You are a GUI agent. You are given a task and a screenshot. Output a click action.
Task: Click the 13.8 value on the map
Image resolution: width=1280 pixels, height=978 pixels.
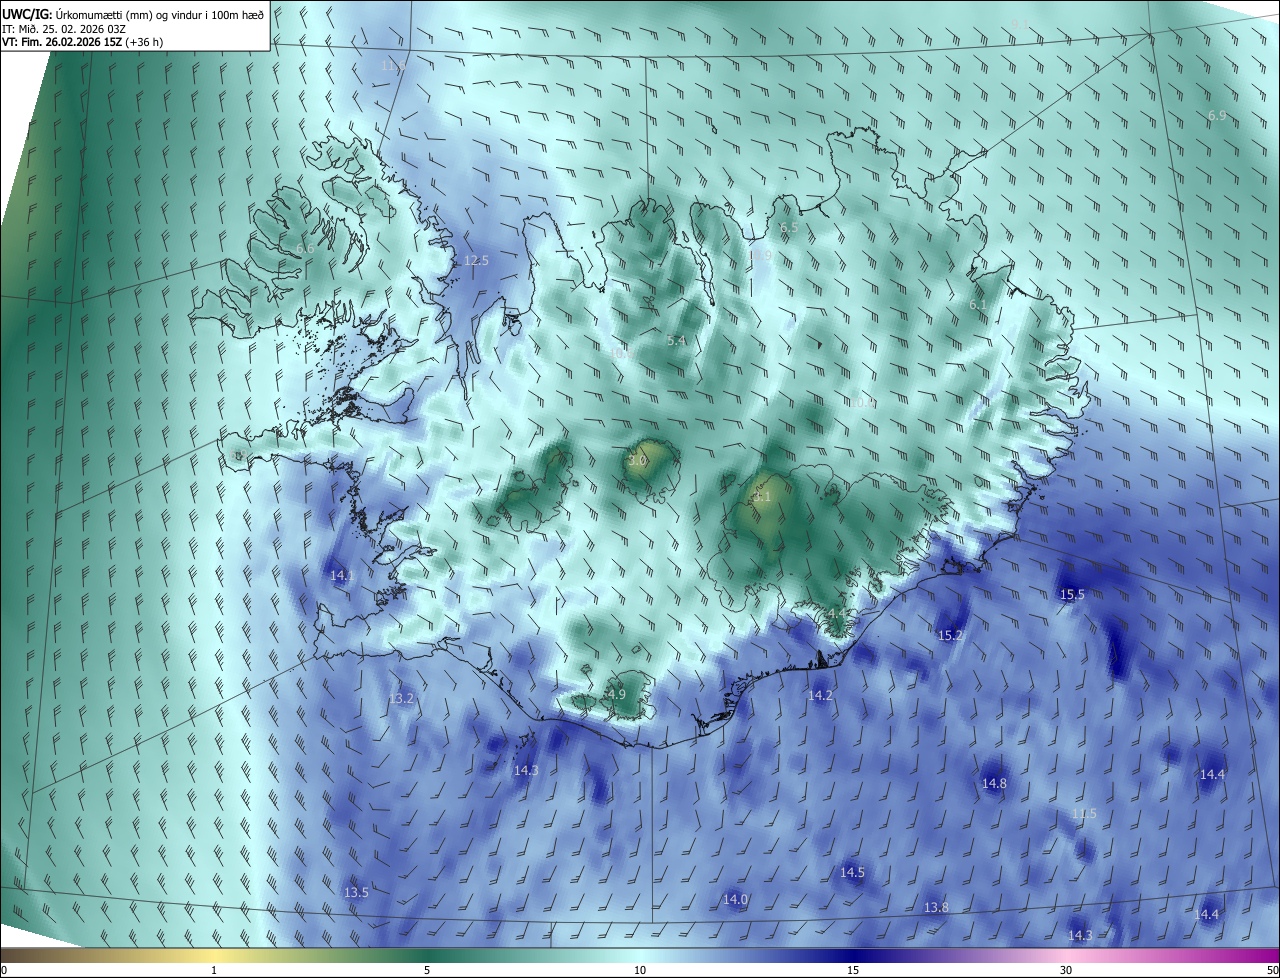pos(936,907)
